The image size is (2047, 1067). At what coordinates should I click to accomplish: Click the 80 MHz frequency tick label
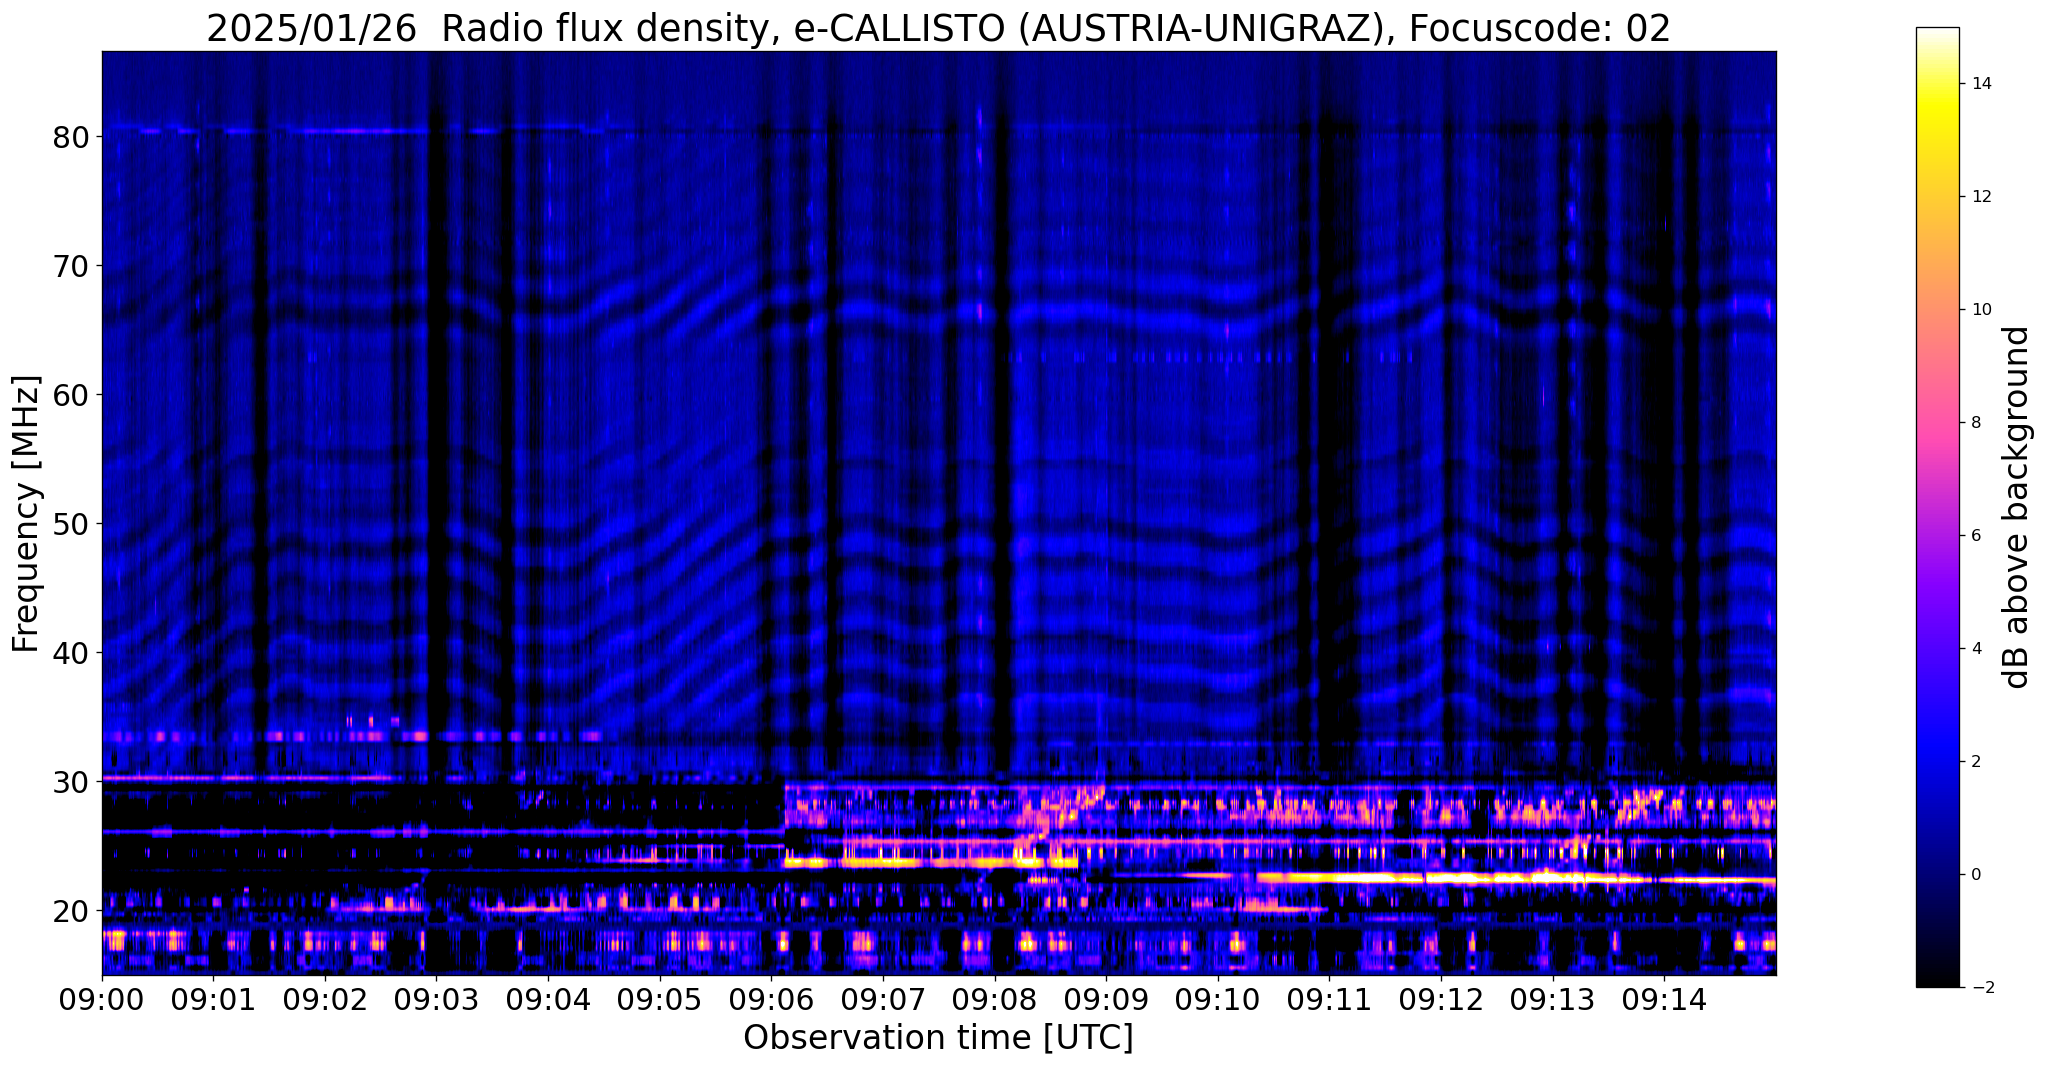(x=70, y=137)
